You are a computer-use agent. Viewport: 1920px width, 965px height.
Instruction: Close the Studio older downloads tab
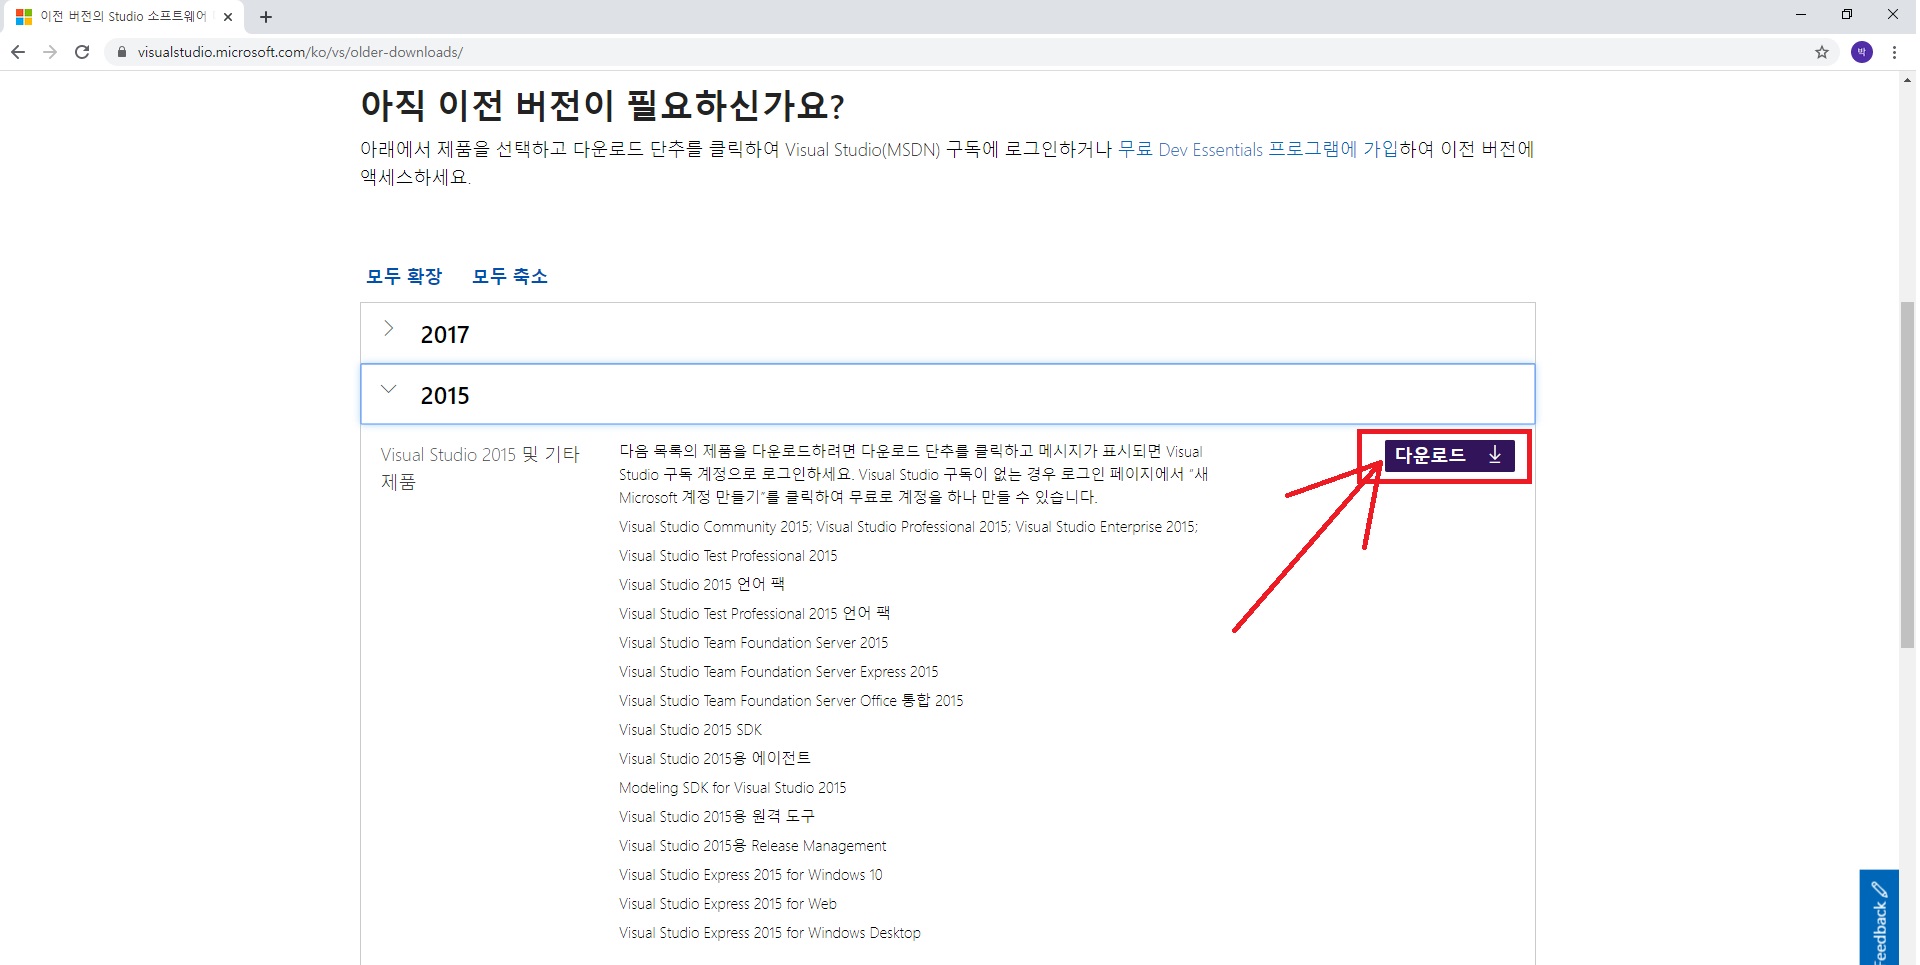click(228, 17)
